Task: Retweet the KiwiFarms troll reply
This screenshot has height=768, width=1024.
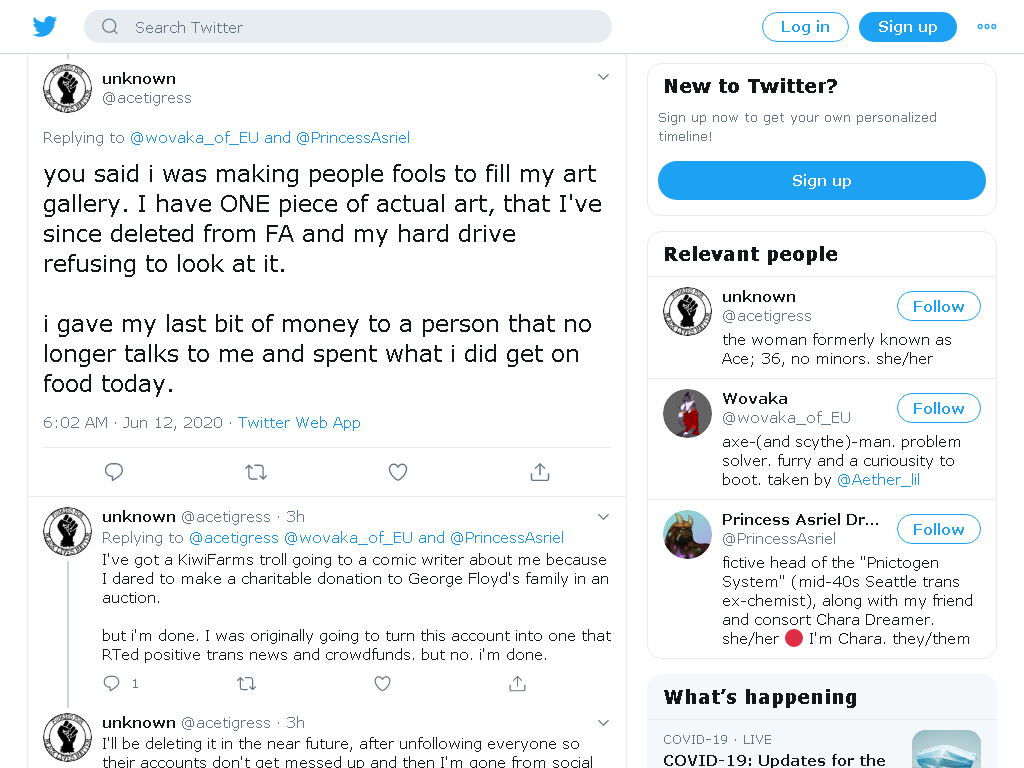Action: click(x=246, y=683)
